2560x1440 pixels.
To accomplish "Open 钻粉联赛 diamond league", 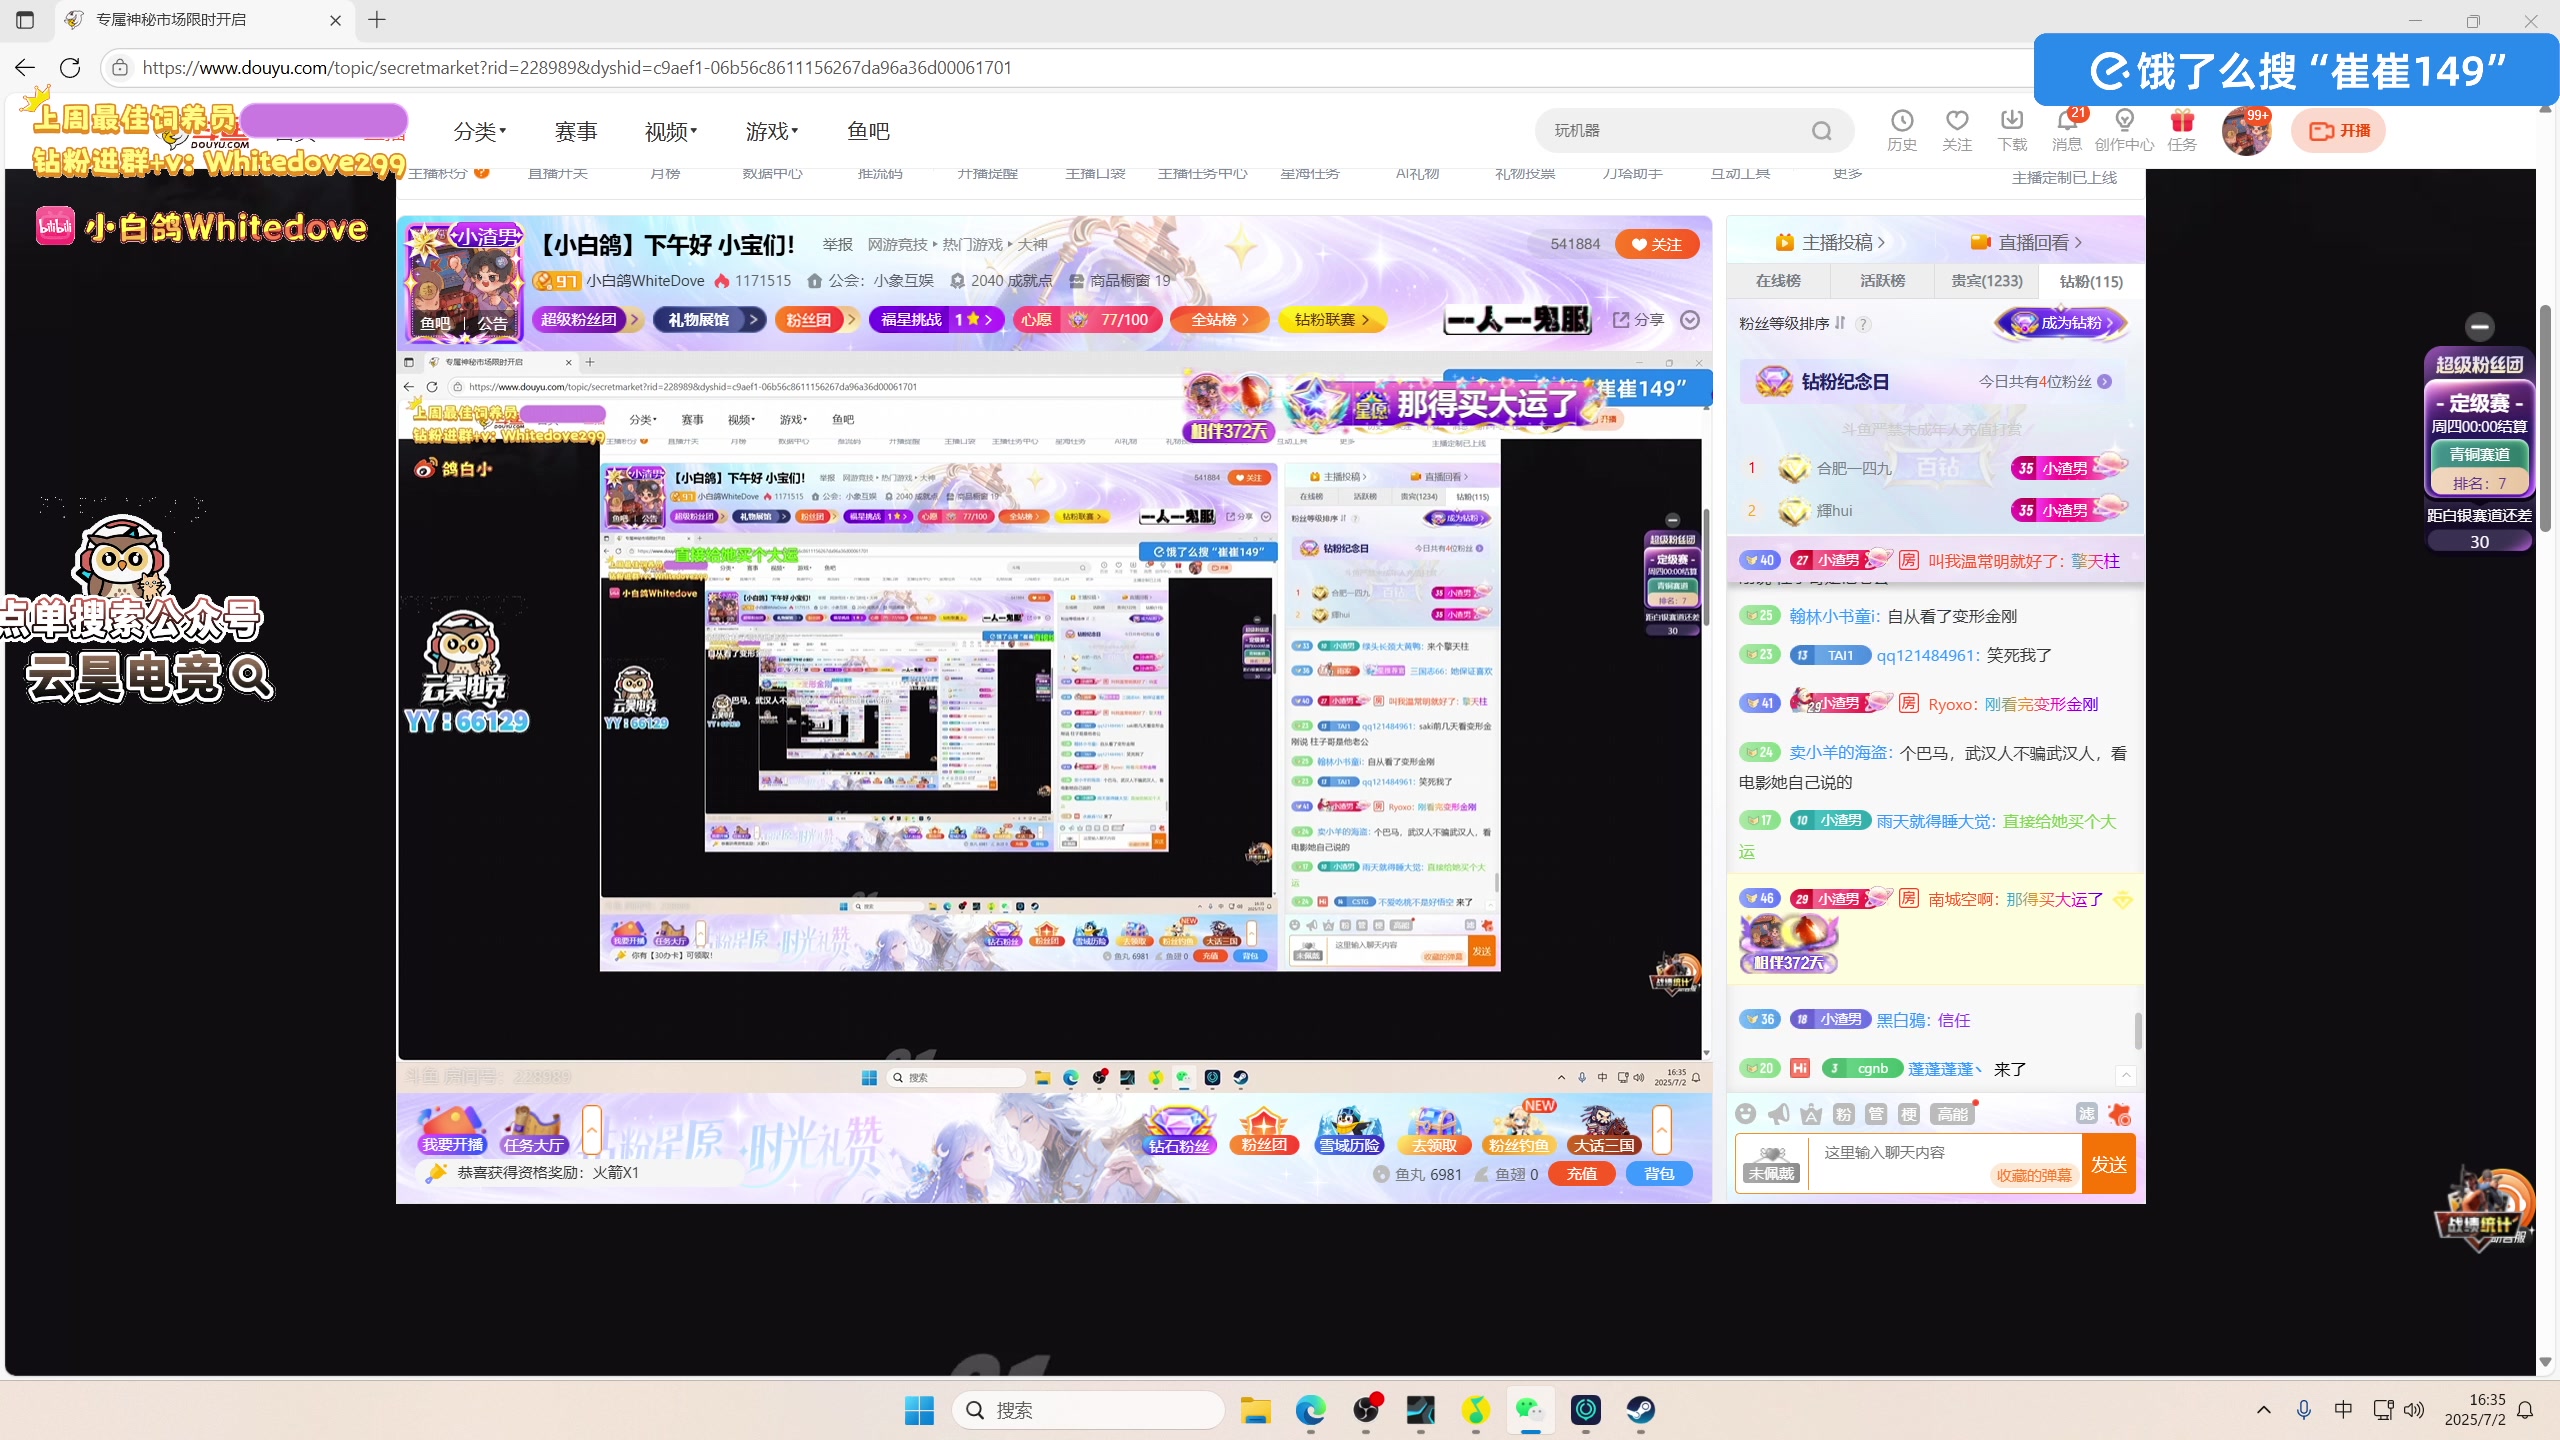I will tap(1332, 319).
